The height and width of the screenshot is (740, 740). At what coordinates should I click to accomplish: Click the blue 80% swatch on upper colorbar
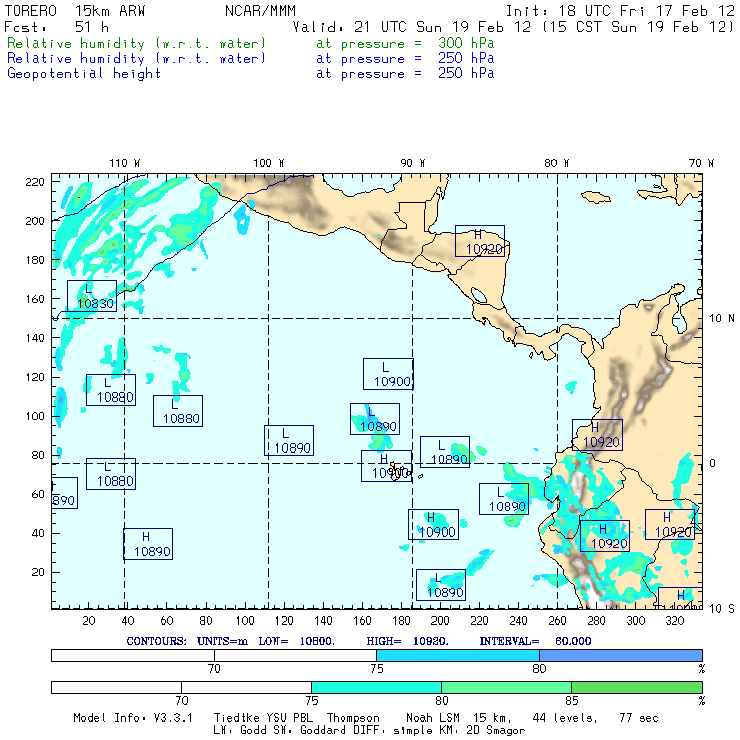620,654
